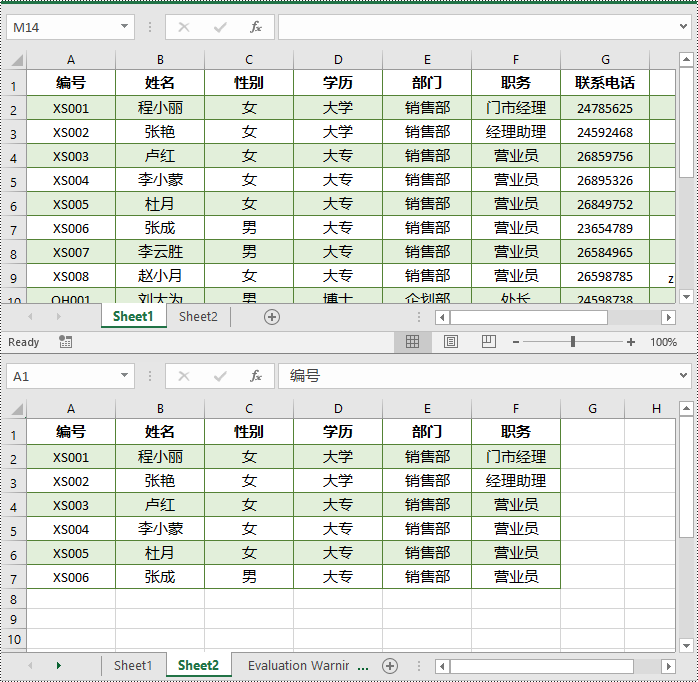Viewport: 698px width, 682px height.
Task: Click sheet tabs overflow ellipsis in lower window
Action: pos(363,666)
